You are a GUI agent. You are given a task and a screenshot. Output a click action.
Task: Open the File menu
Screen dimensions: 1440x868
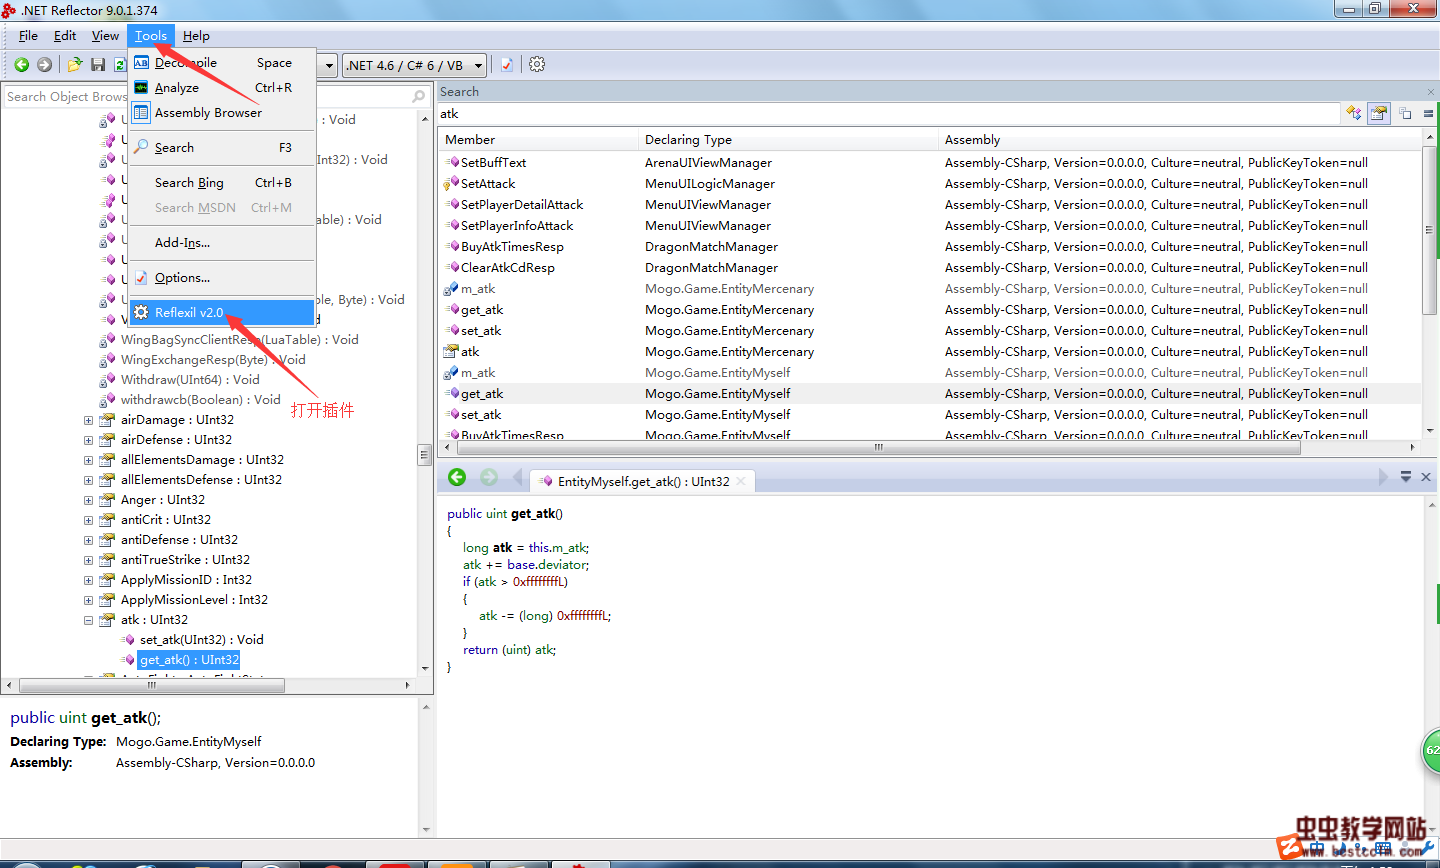[28, 36]
